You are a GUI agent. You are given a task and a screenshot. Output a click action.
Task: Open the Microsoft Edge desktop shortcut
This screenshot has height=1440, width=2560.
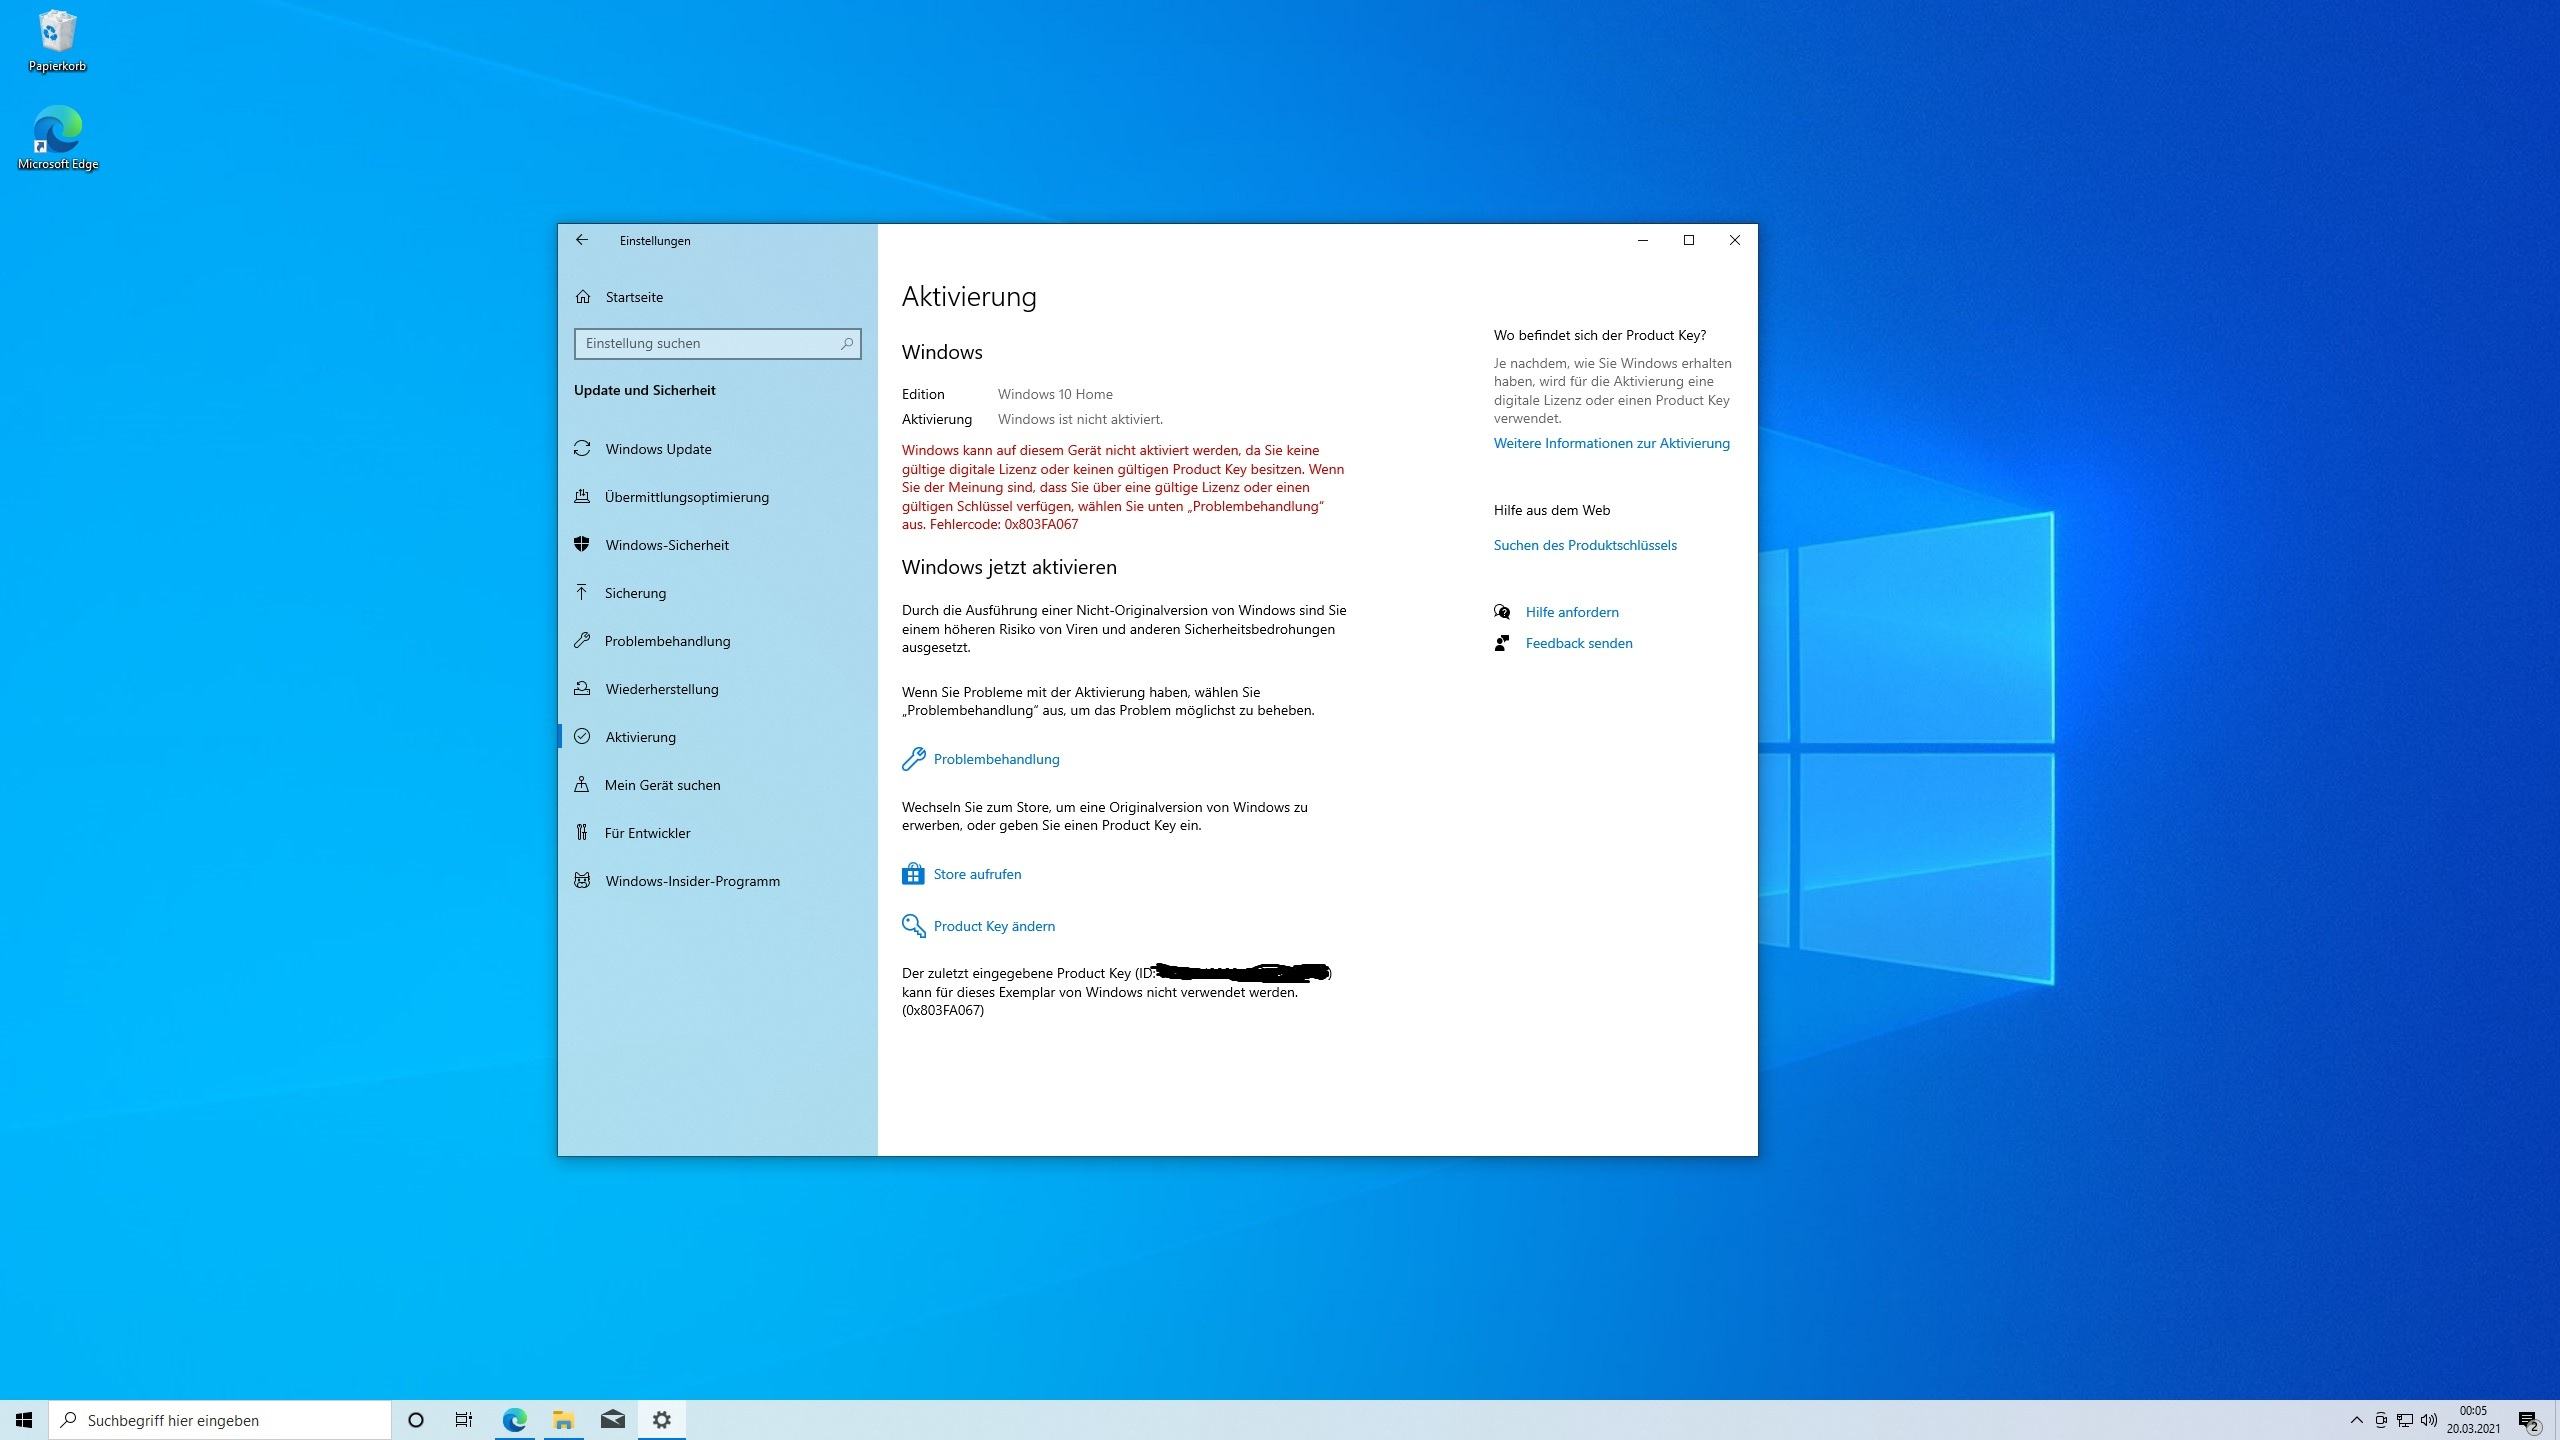[57, 138]
